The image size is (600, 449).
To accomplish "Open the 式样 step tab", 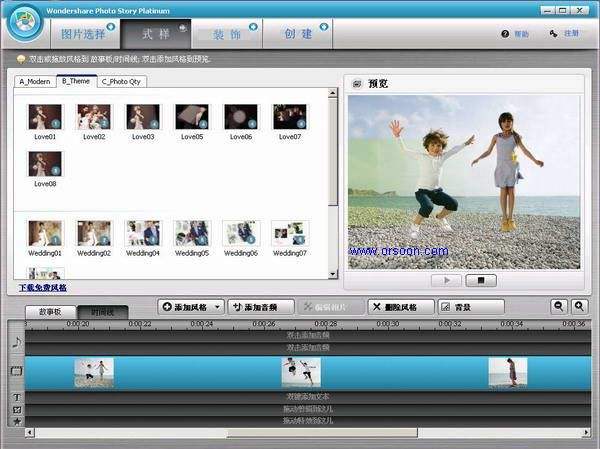I will point(156,34).
